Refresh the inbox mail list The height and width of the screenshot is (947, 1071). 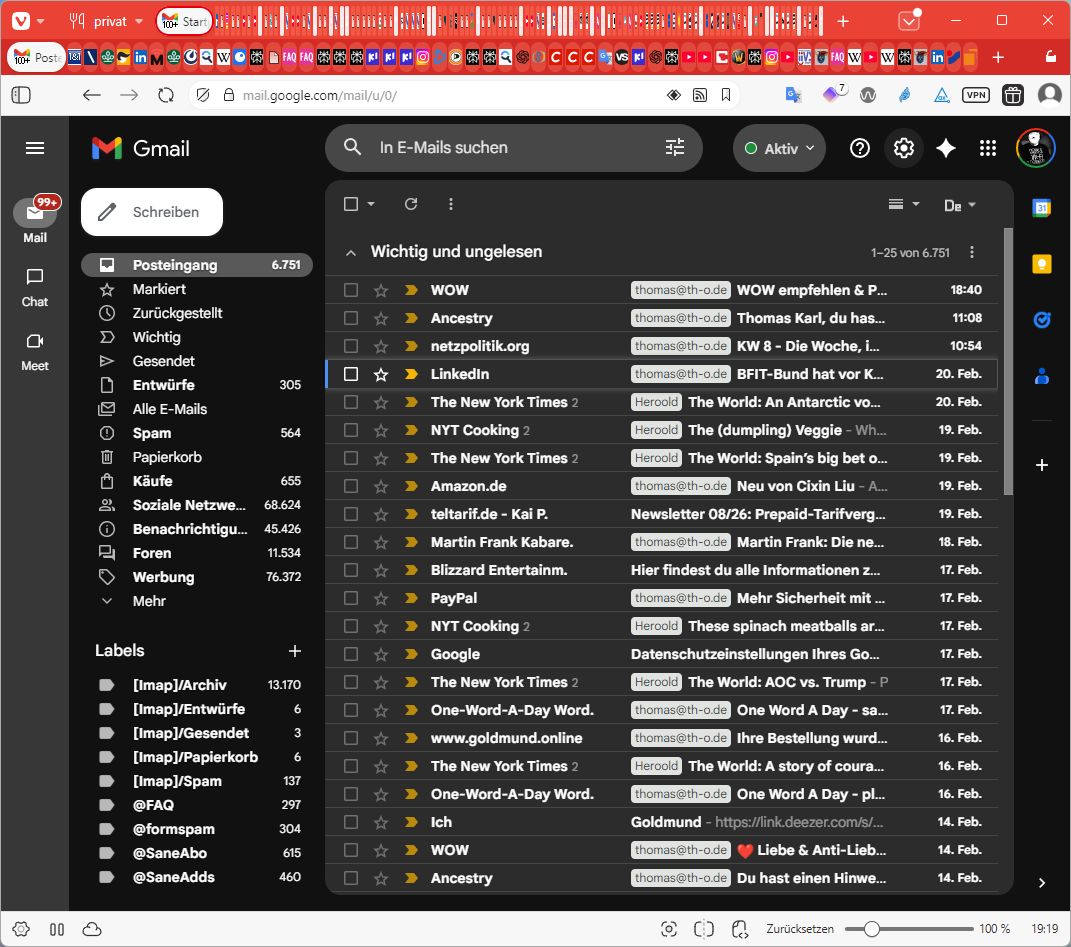point(410,204)
